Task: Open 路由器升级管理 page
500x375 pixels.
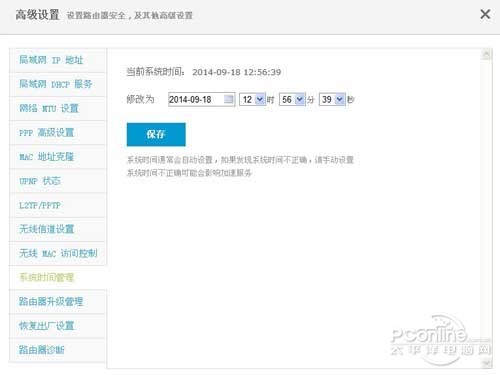Action: (x=58, y=302)
